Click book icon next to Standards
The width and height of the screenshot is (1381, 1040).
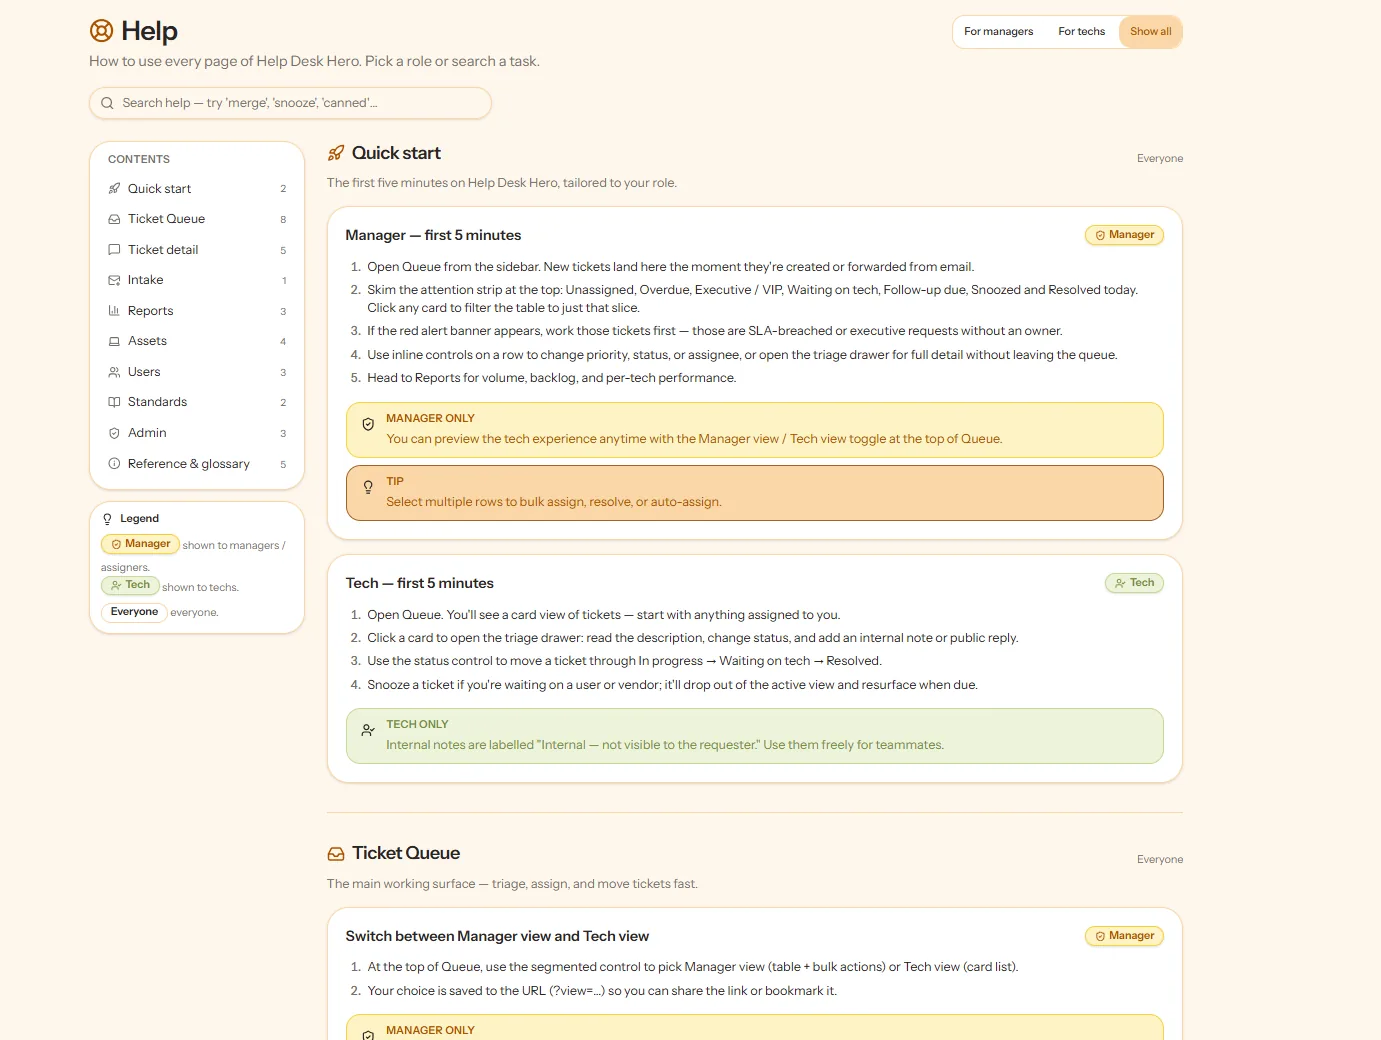(x=114, y=402)
